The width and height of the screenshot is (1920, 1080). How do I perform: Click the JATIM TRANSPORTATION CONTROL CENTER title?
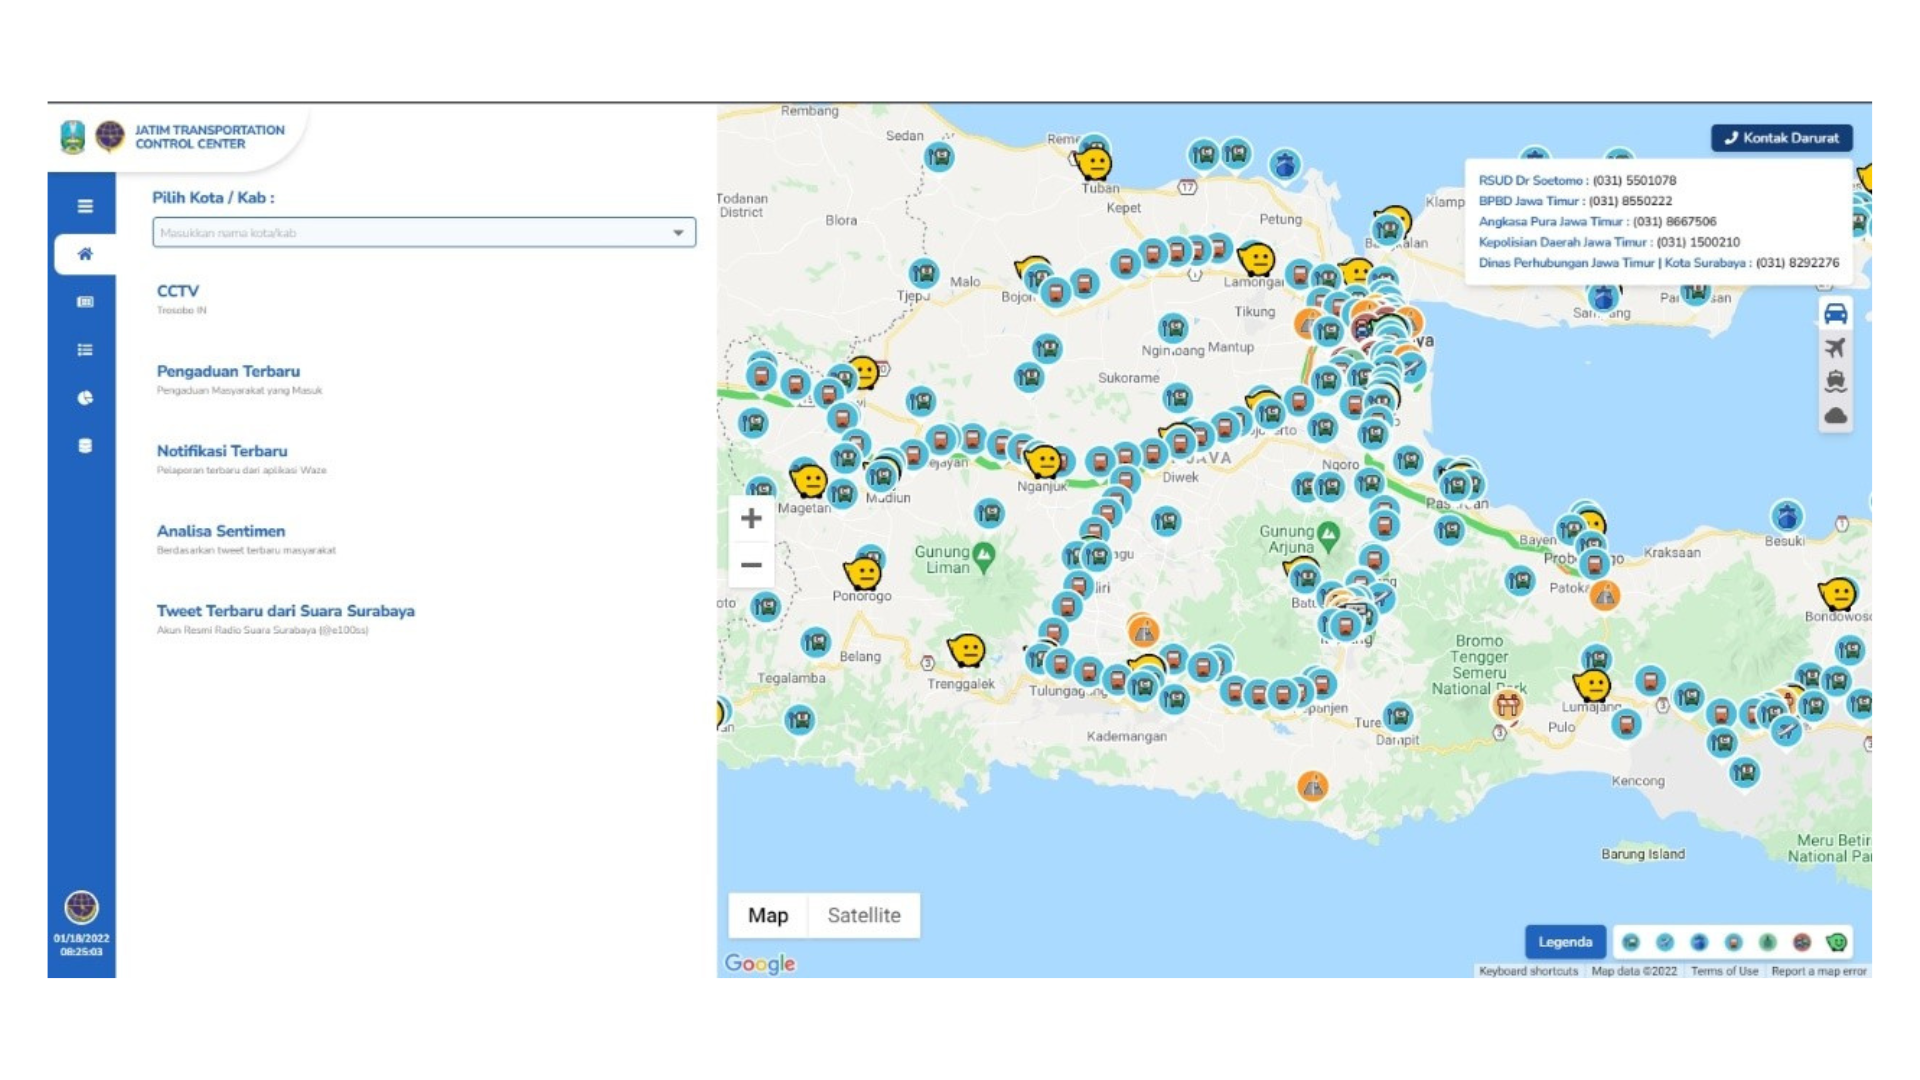210,137
